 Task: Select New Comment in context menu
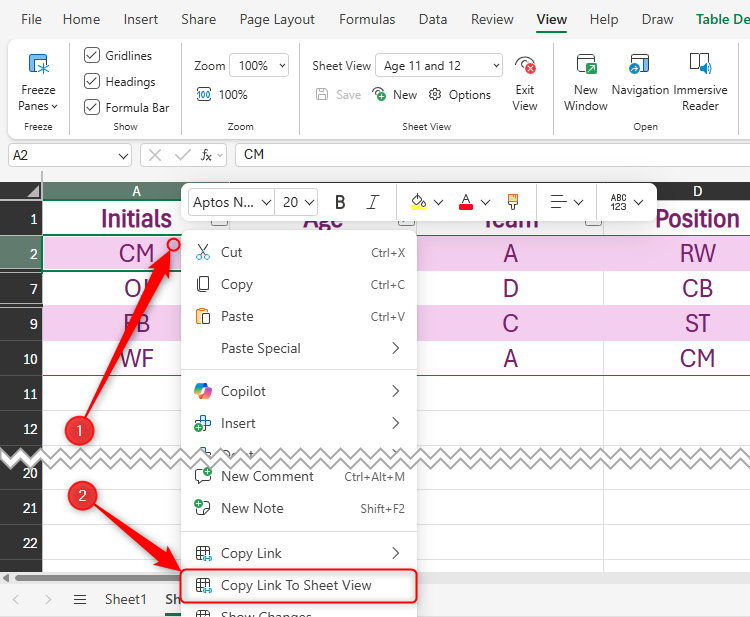click(x=299, y=476)
